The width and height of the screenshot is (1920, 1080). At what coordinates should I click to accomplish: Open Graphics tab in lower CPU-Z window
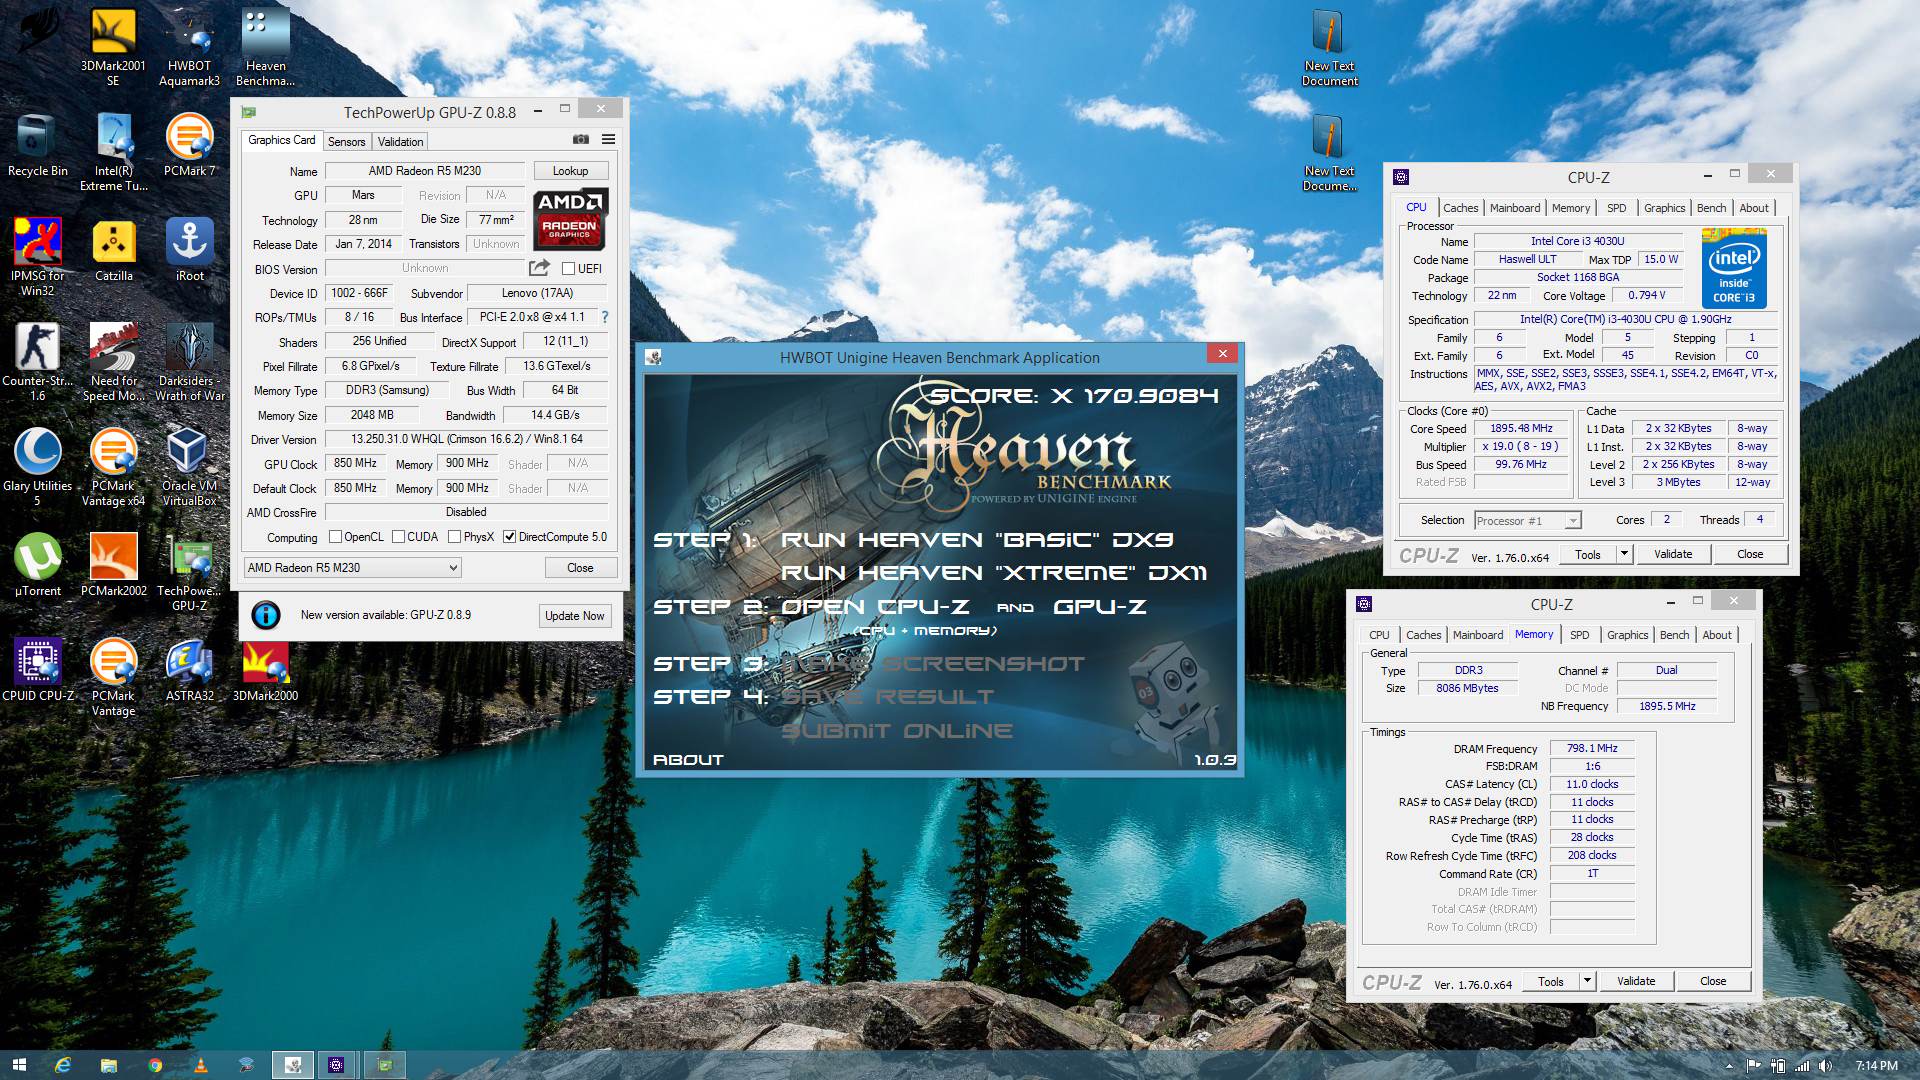point(1628,635)
